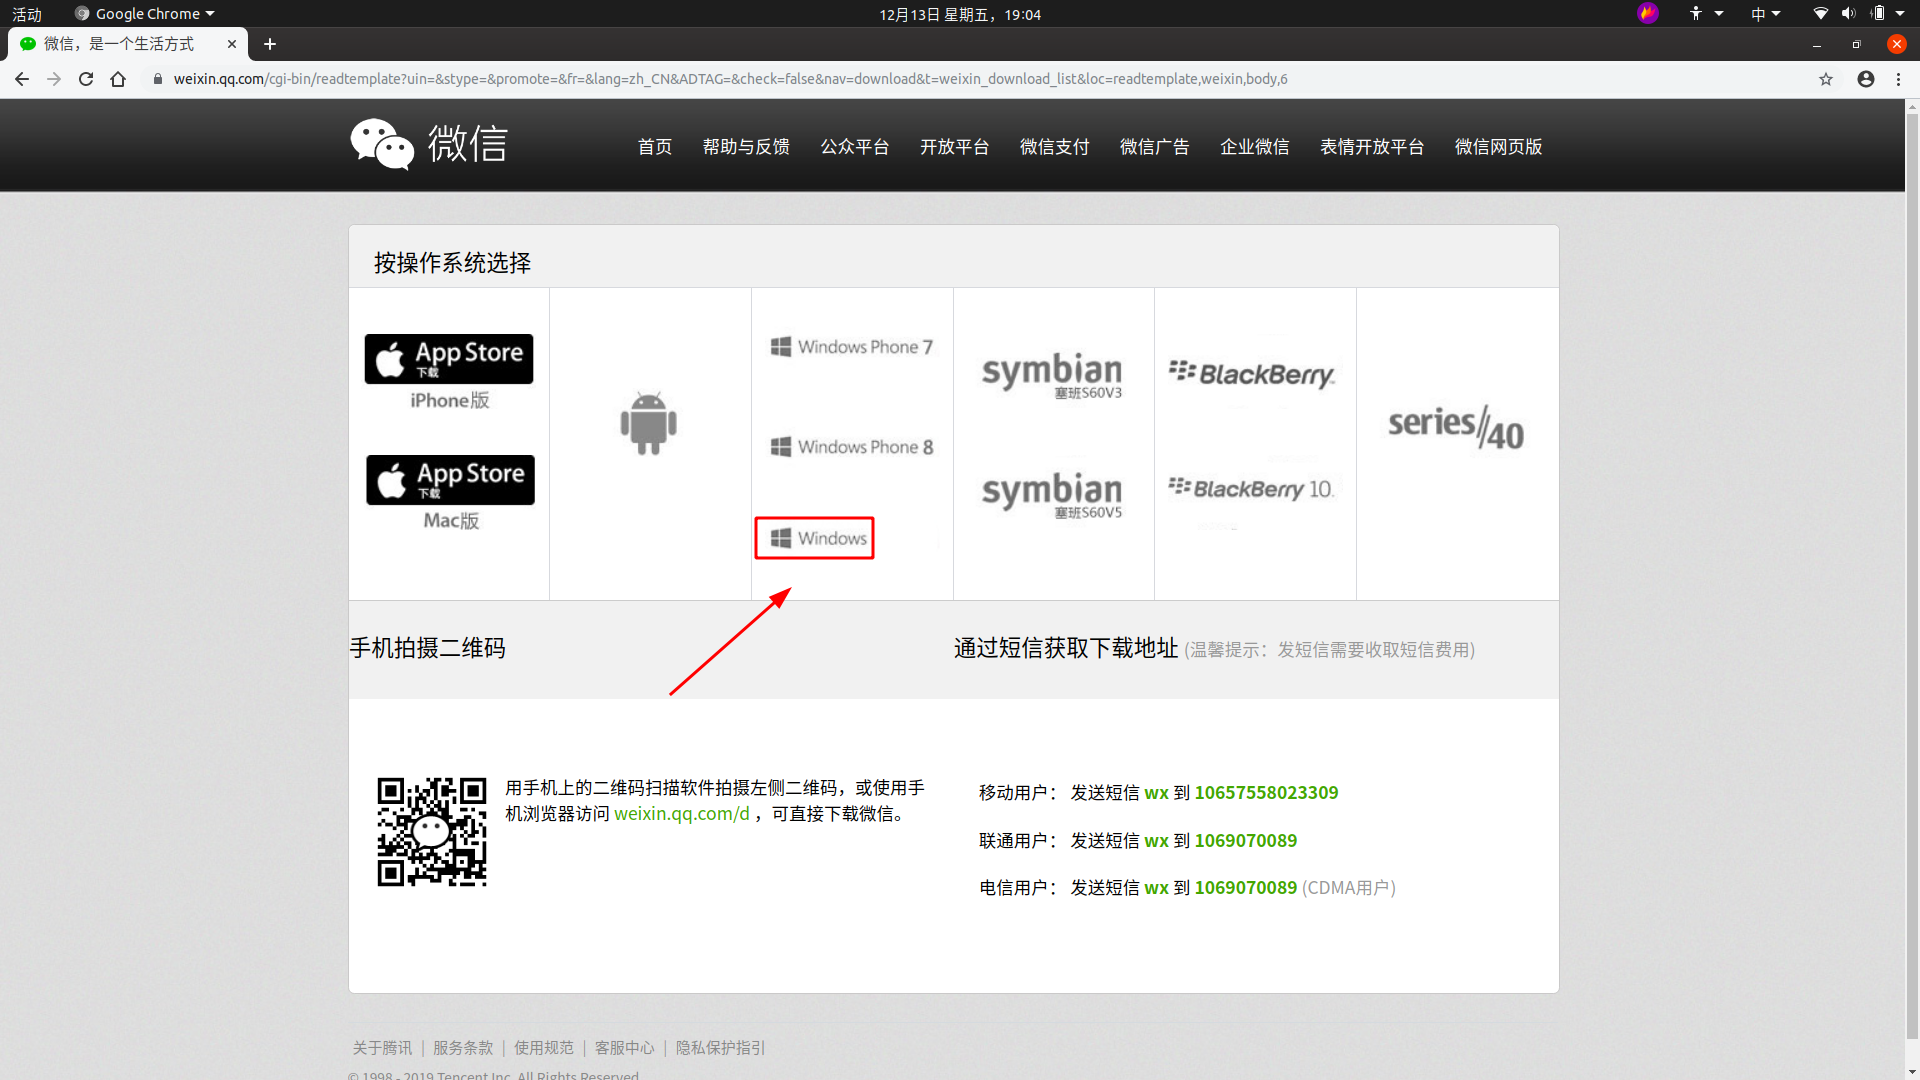This screenshot has height=1080, width=1920.
Task: Open 公众平台 navigation item
Action: coord(855,147)
